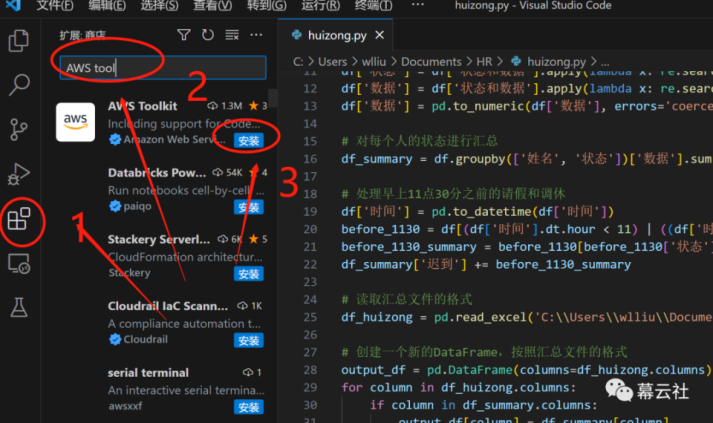Click the filter extensions funnel icon
The width and height of the screenshot is (713, 423).
pyautogui.click(x=184, y=35)
